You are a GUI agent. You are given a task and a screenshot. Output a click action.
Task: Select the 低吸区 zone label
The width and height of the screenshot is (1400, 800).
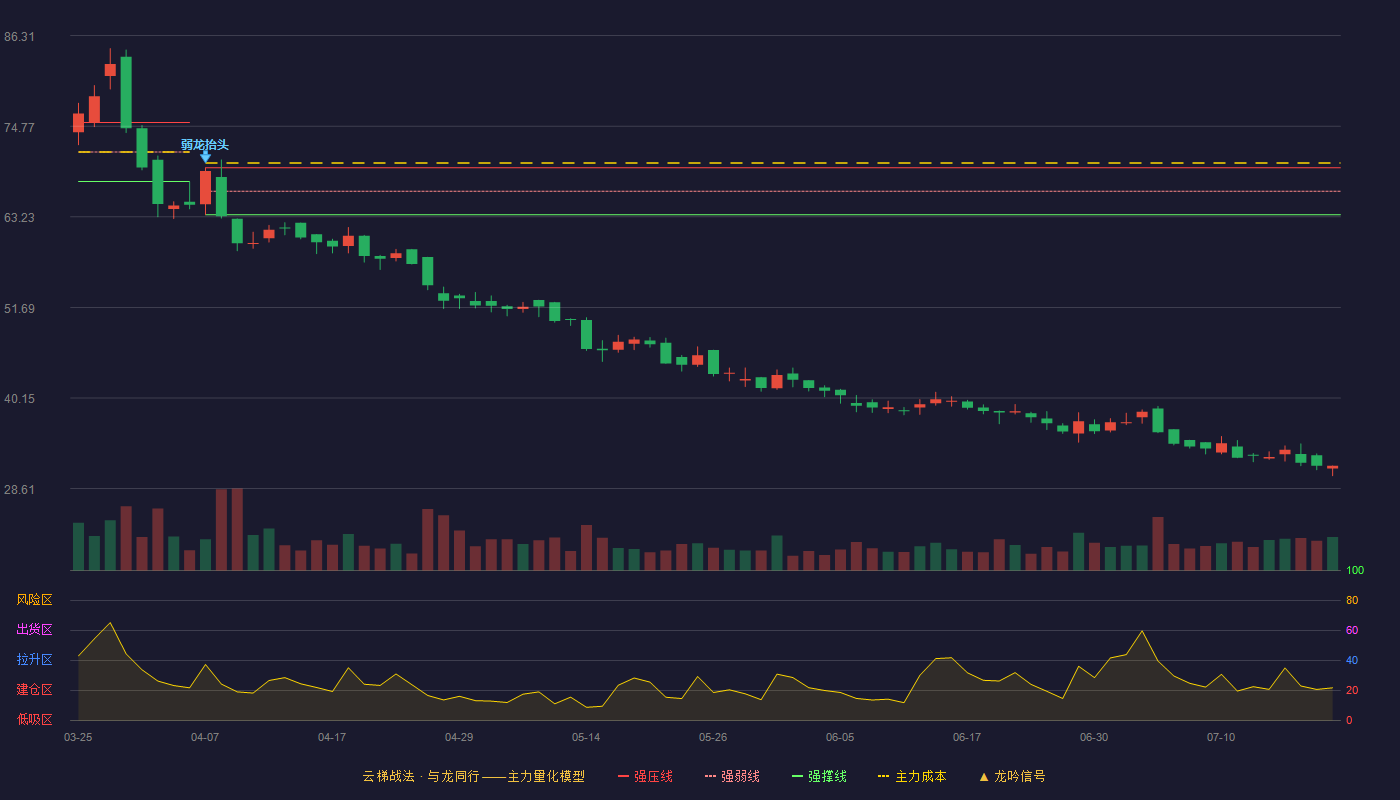(34, 719)
